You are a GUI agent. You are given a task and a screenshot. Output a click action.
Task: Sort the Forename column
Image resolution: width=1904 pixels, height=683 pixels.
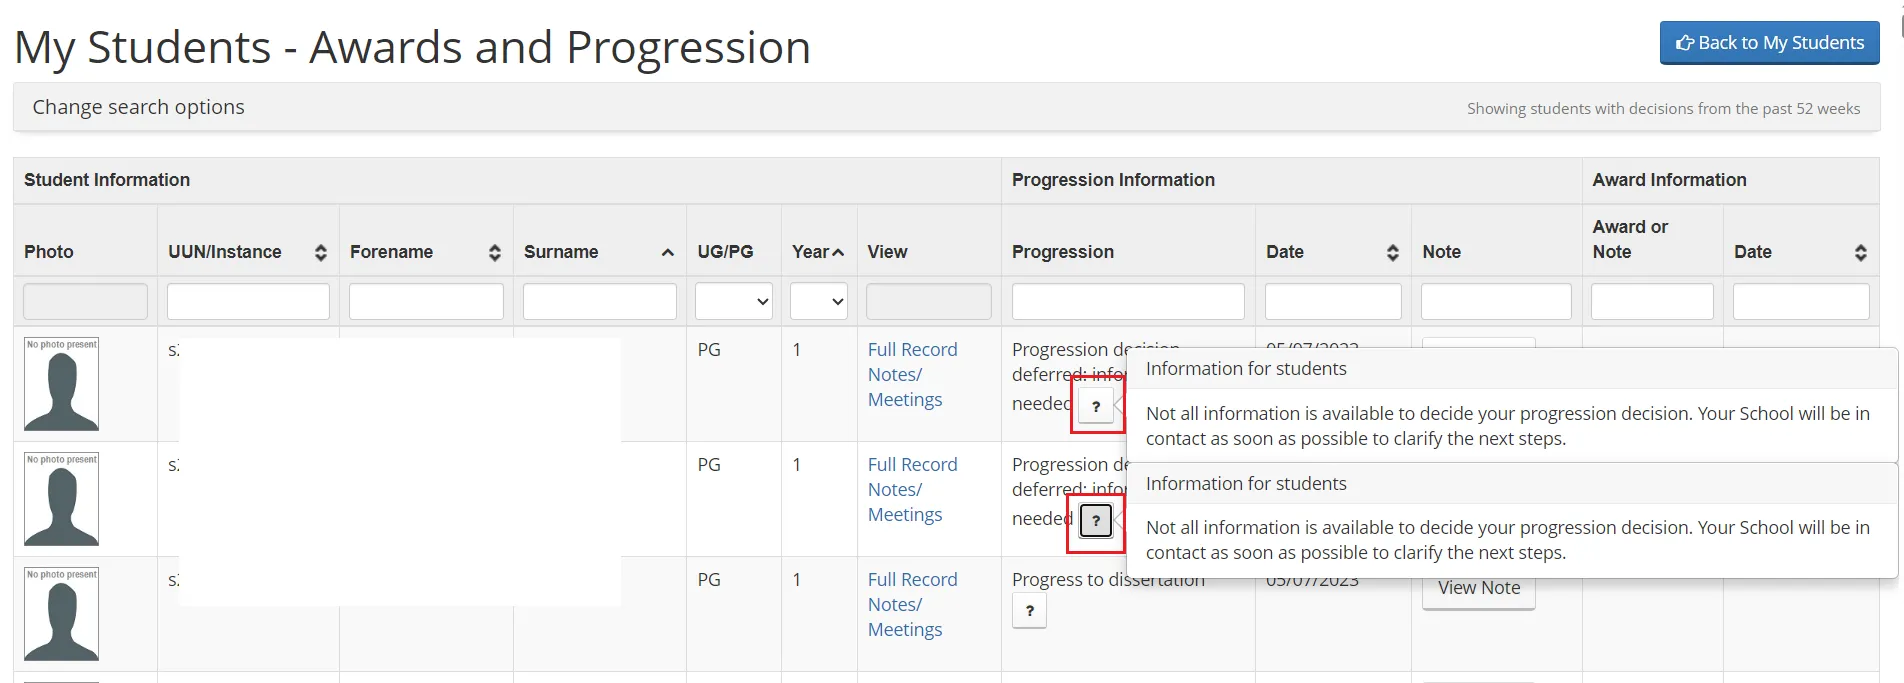(494, 252)
